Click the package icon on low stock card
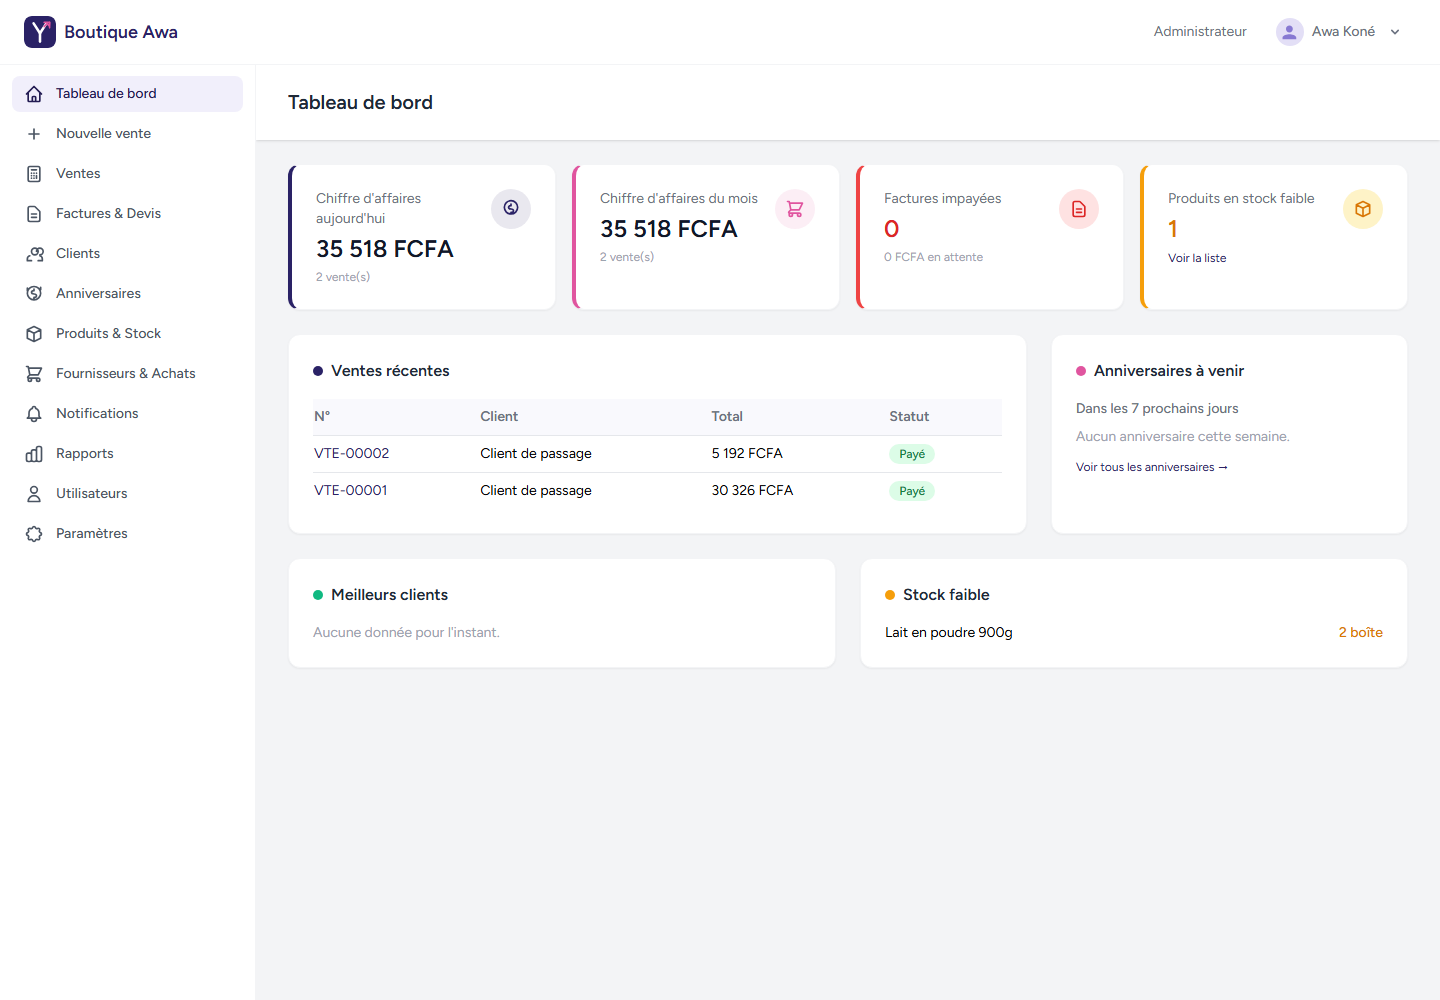Screen dimensions: 1440x1000 tap(1363, 209)
